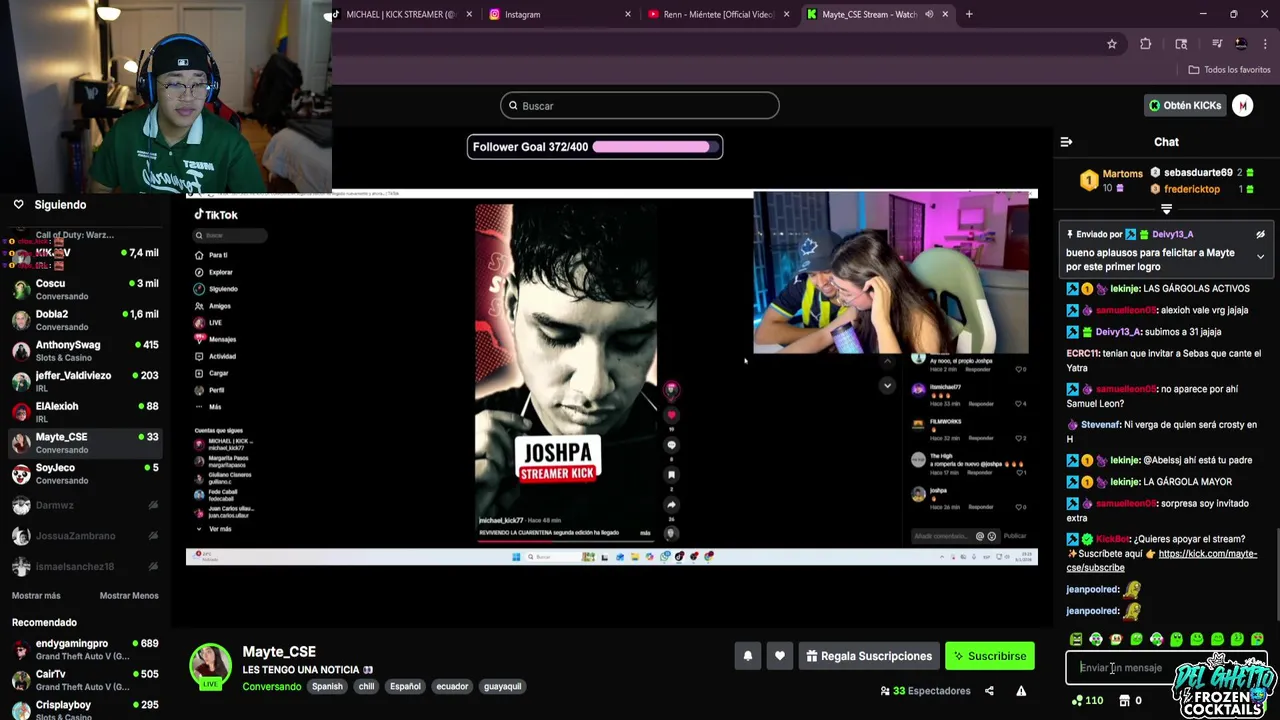Open Chrome three-dot menu
The image size is (1280, 720).
[x=1266, y=44]
